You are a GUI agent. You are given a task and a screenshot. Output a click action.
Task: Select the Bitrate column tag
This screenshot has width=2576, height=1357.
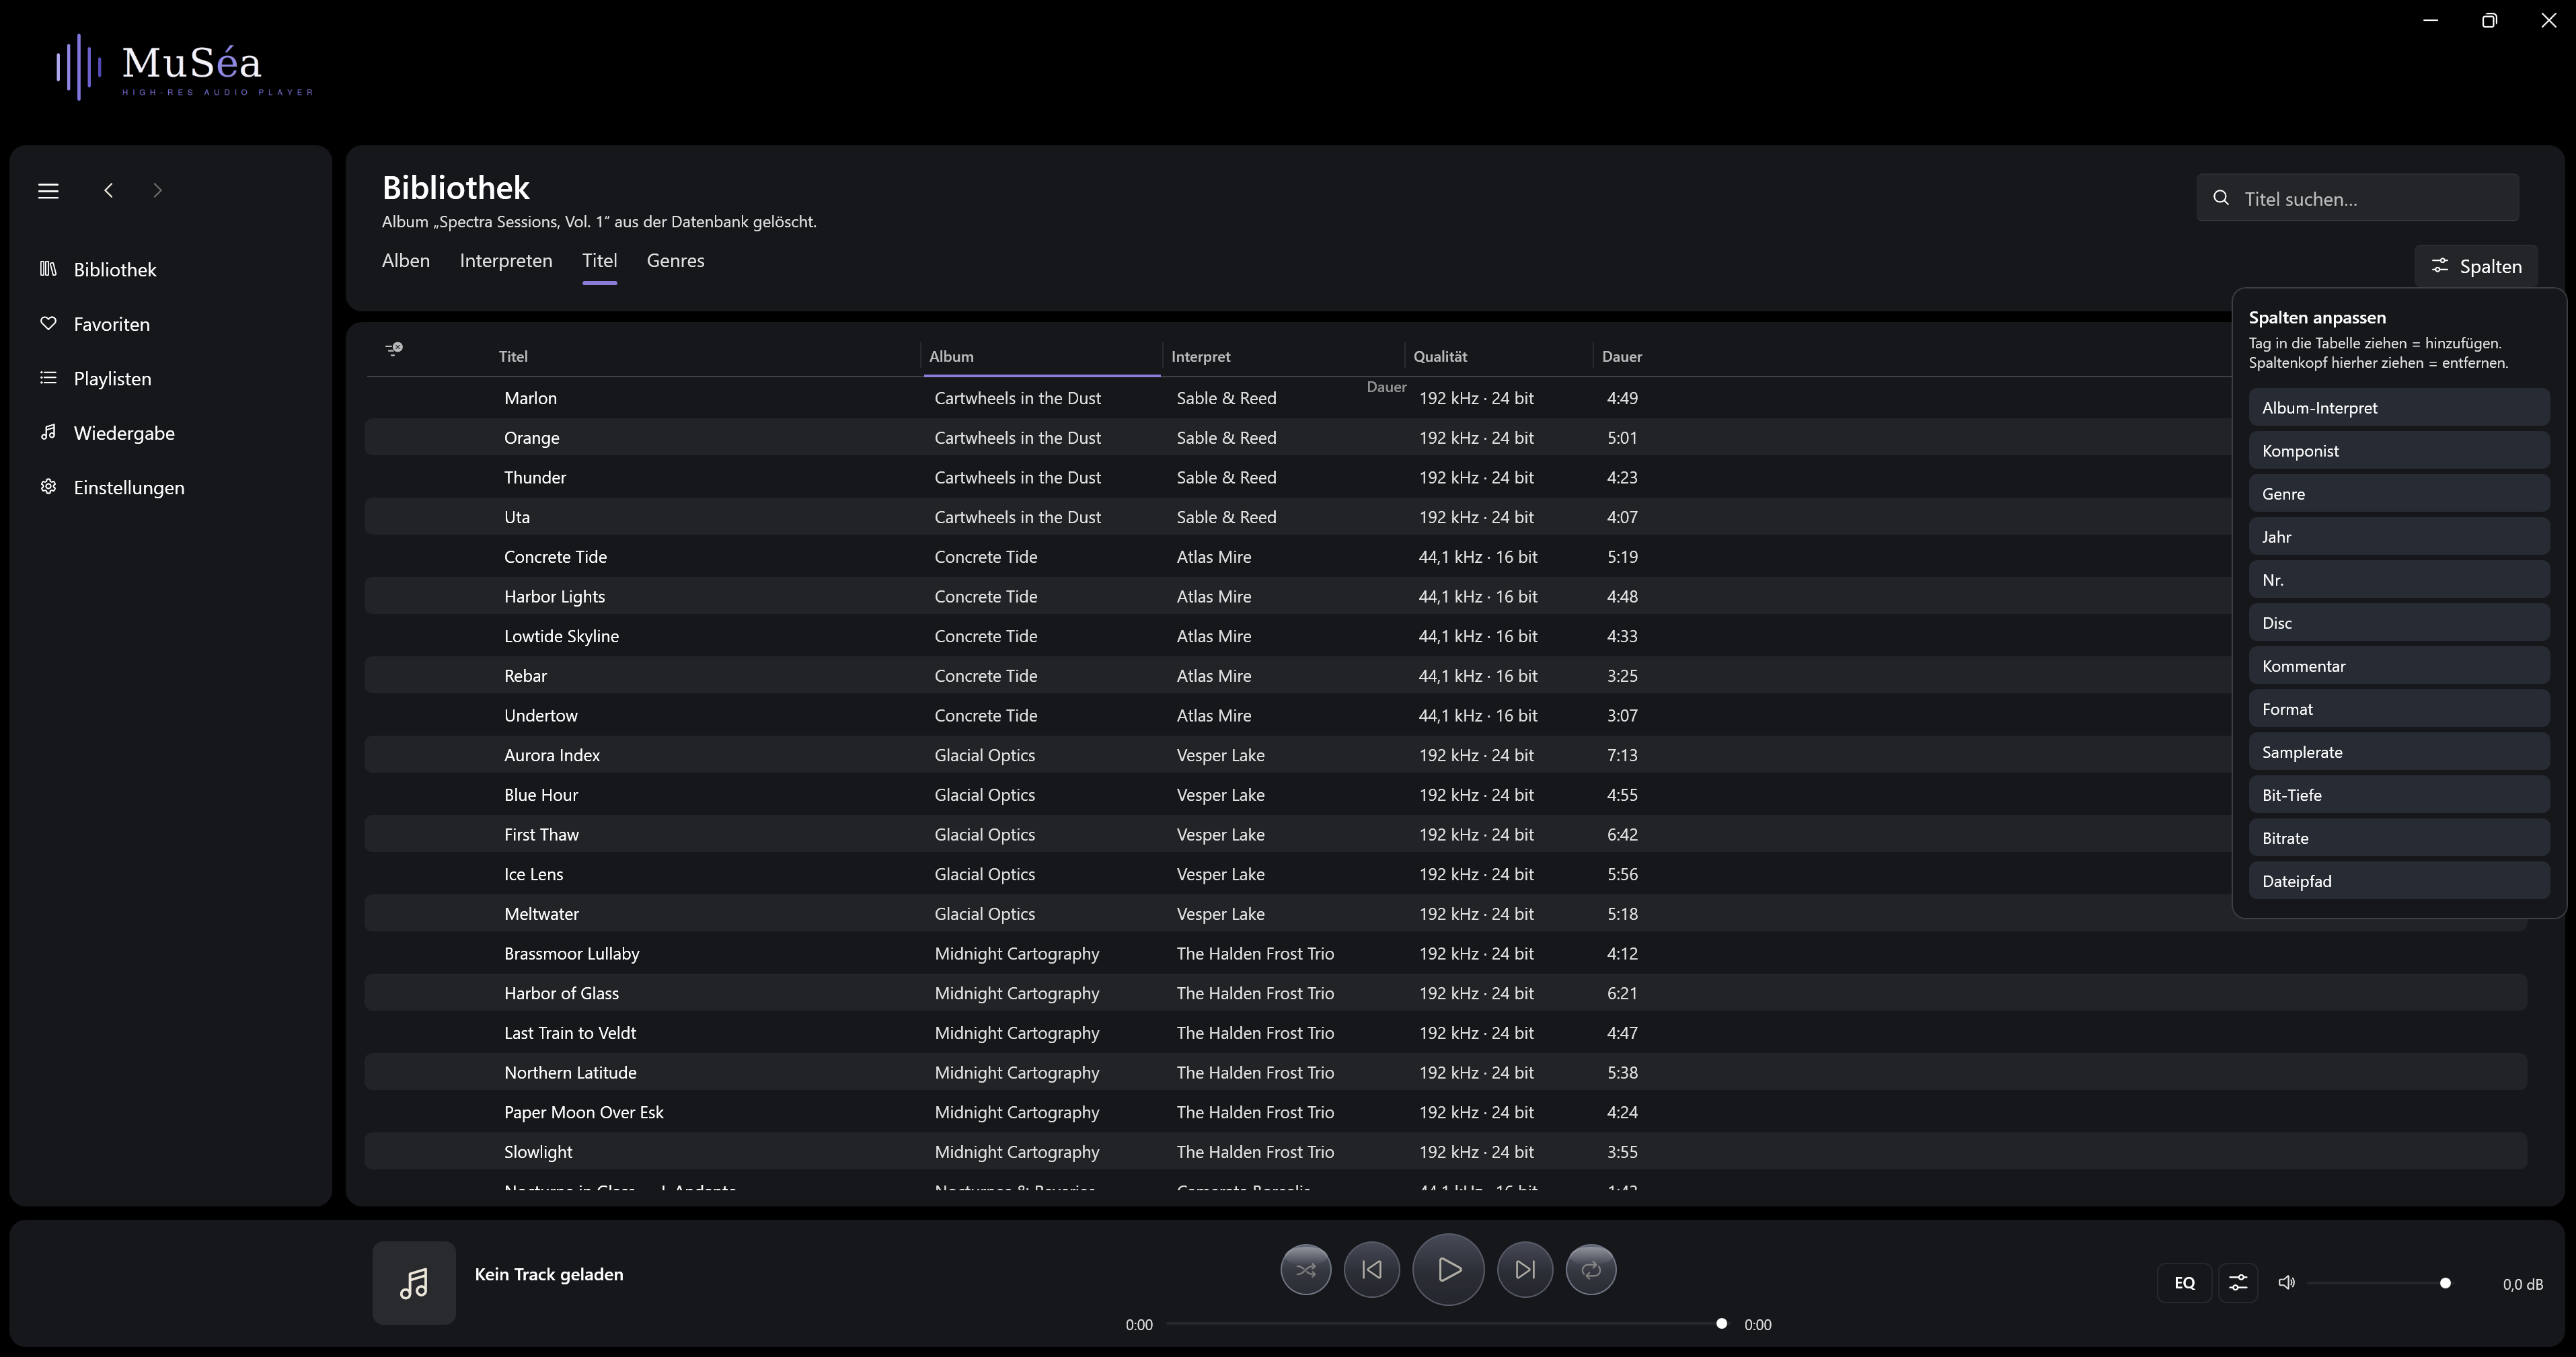(x=2399, y=838)
